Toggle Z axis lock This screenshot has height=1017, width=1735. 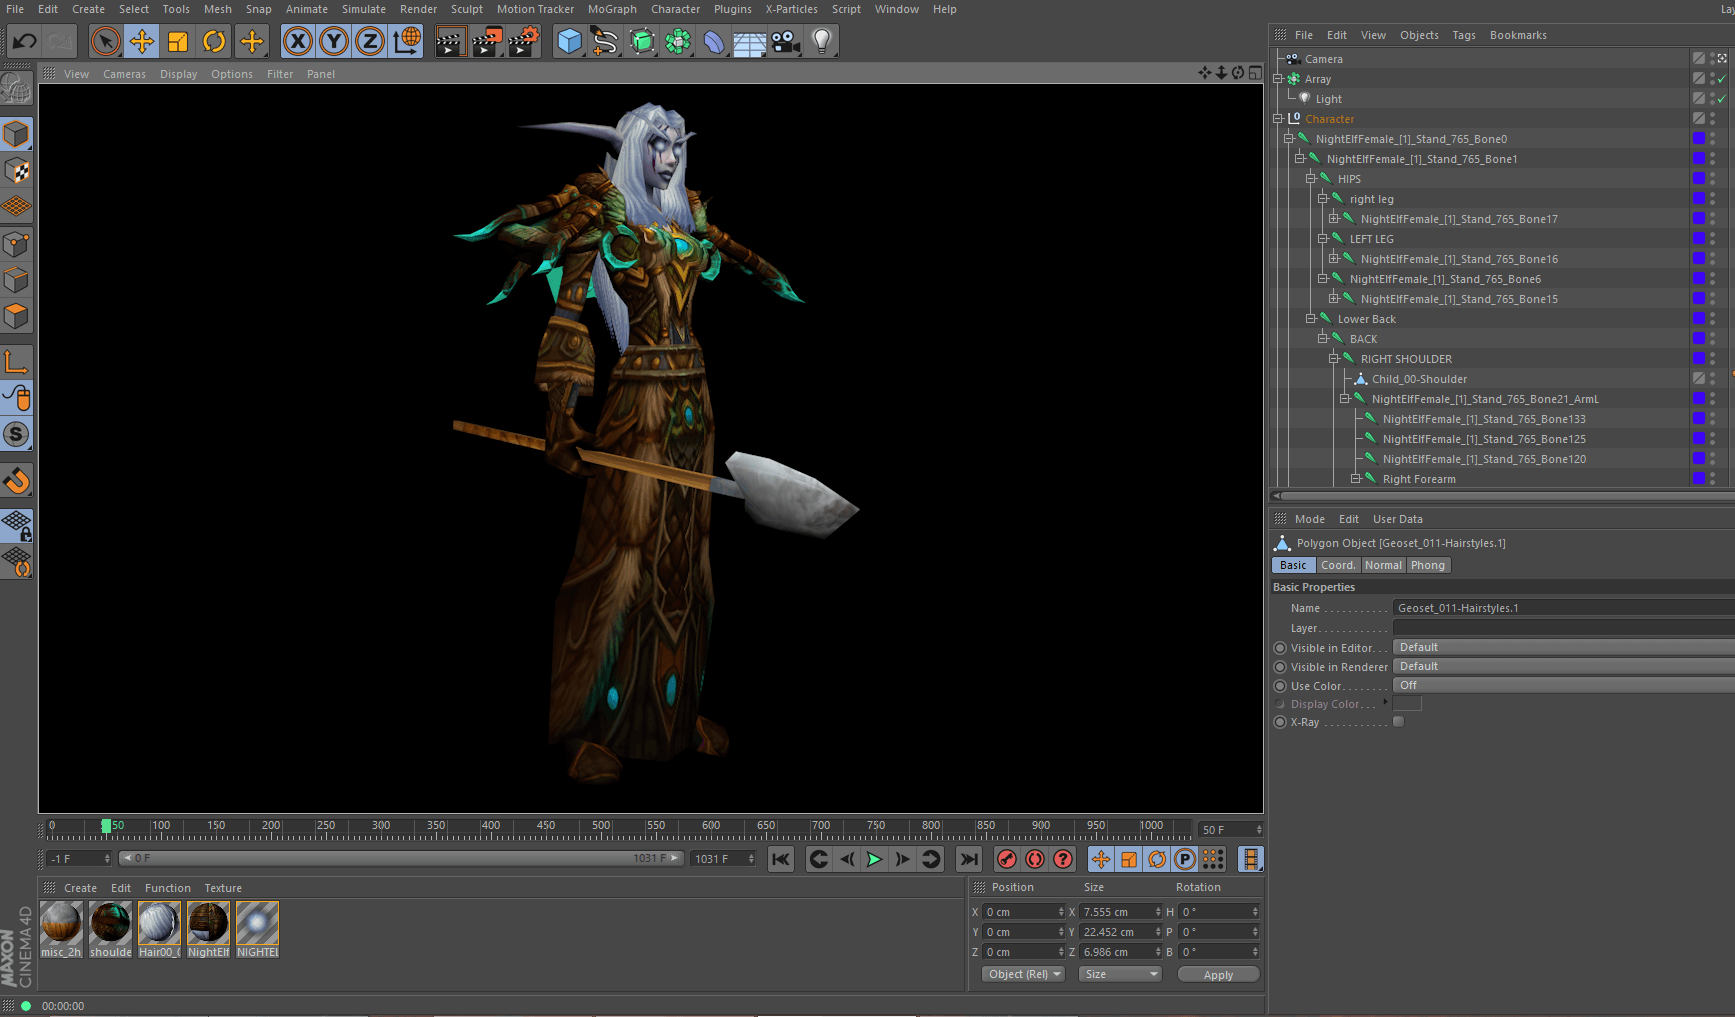click(370, 41)
